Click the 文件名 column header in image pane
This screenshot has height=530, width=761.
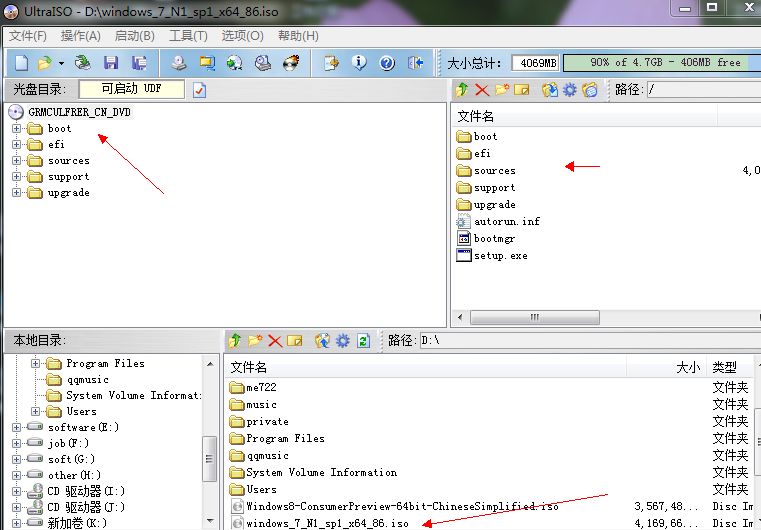(476, 116)
